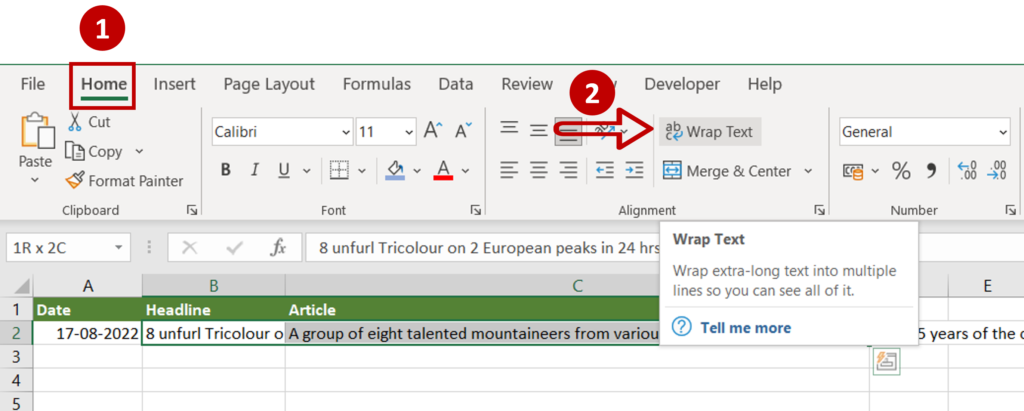Open the font size 11 dropdown
Image resolution: width=1024 pixels, height=411 pixels.
[409, 132]
